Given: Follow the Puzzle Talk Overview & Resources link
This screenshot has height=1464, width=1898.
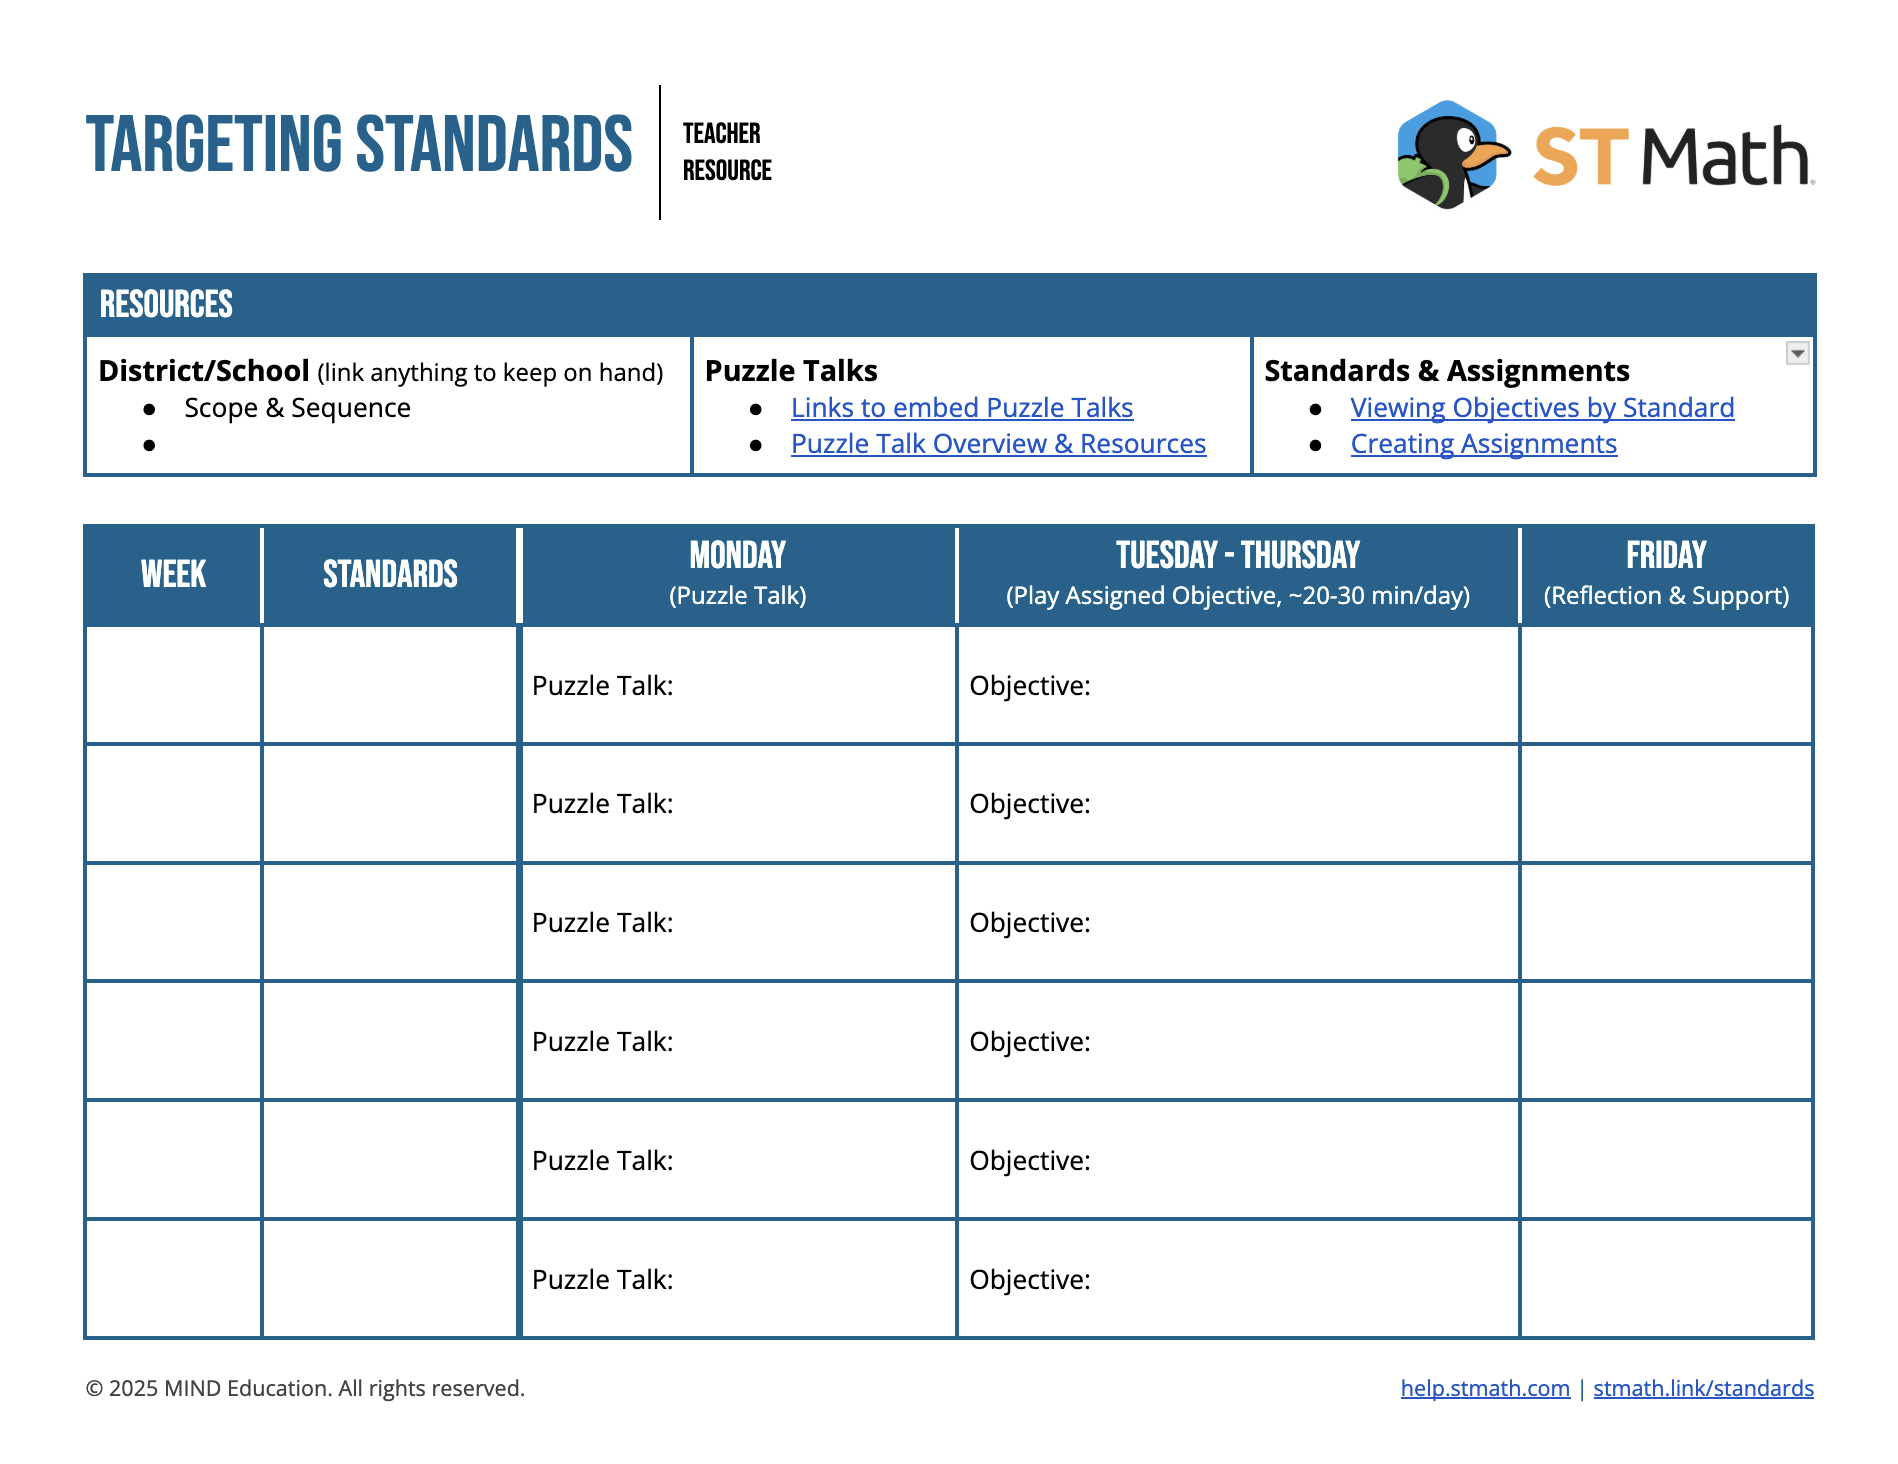Looking at the screenshot, I should [997, 444].
